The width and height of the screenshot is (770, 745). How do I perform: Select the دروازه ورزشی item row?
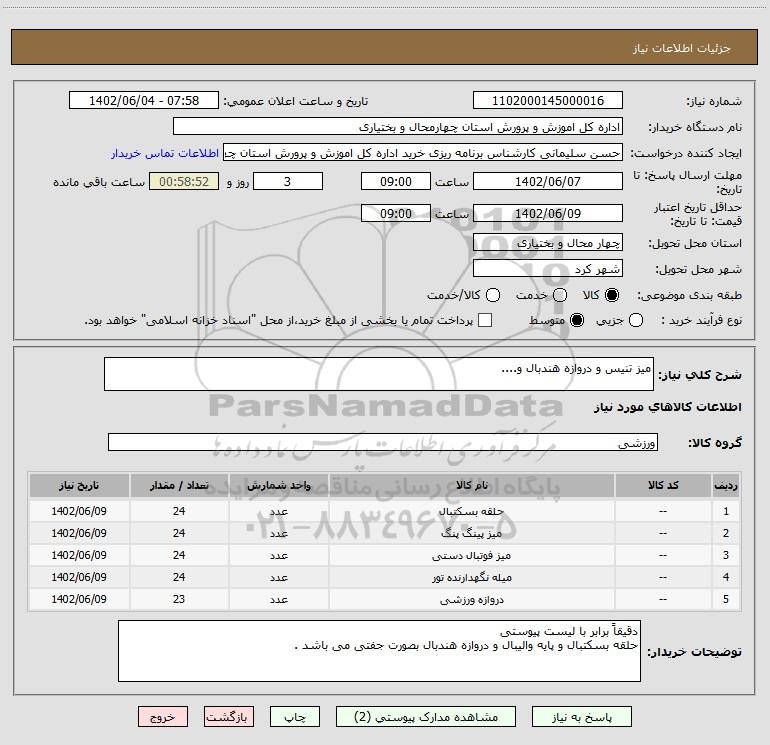(385, 599)
